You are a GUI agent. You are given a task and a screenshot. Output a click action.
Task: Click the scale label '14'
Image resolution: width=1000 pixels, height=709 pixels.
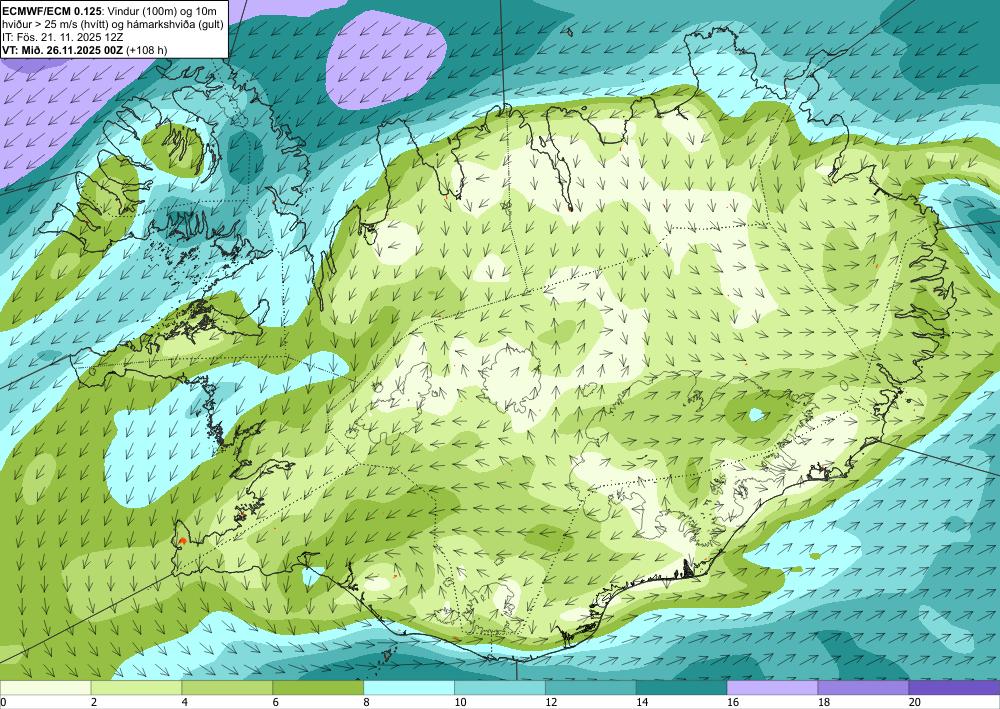(x=642, y=703)
